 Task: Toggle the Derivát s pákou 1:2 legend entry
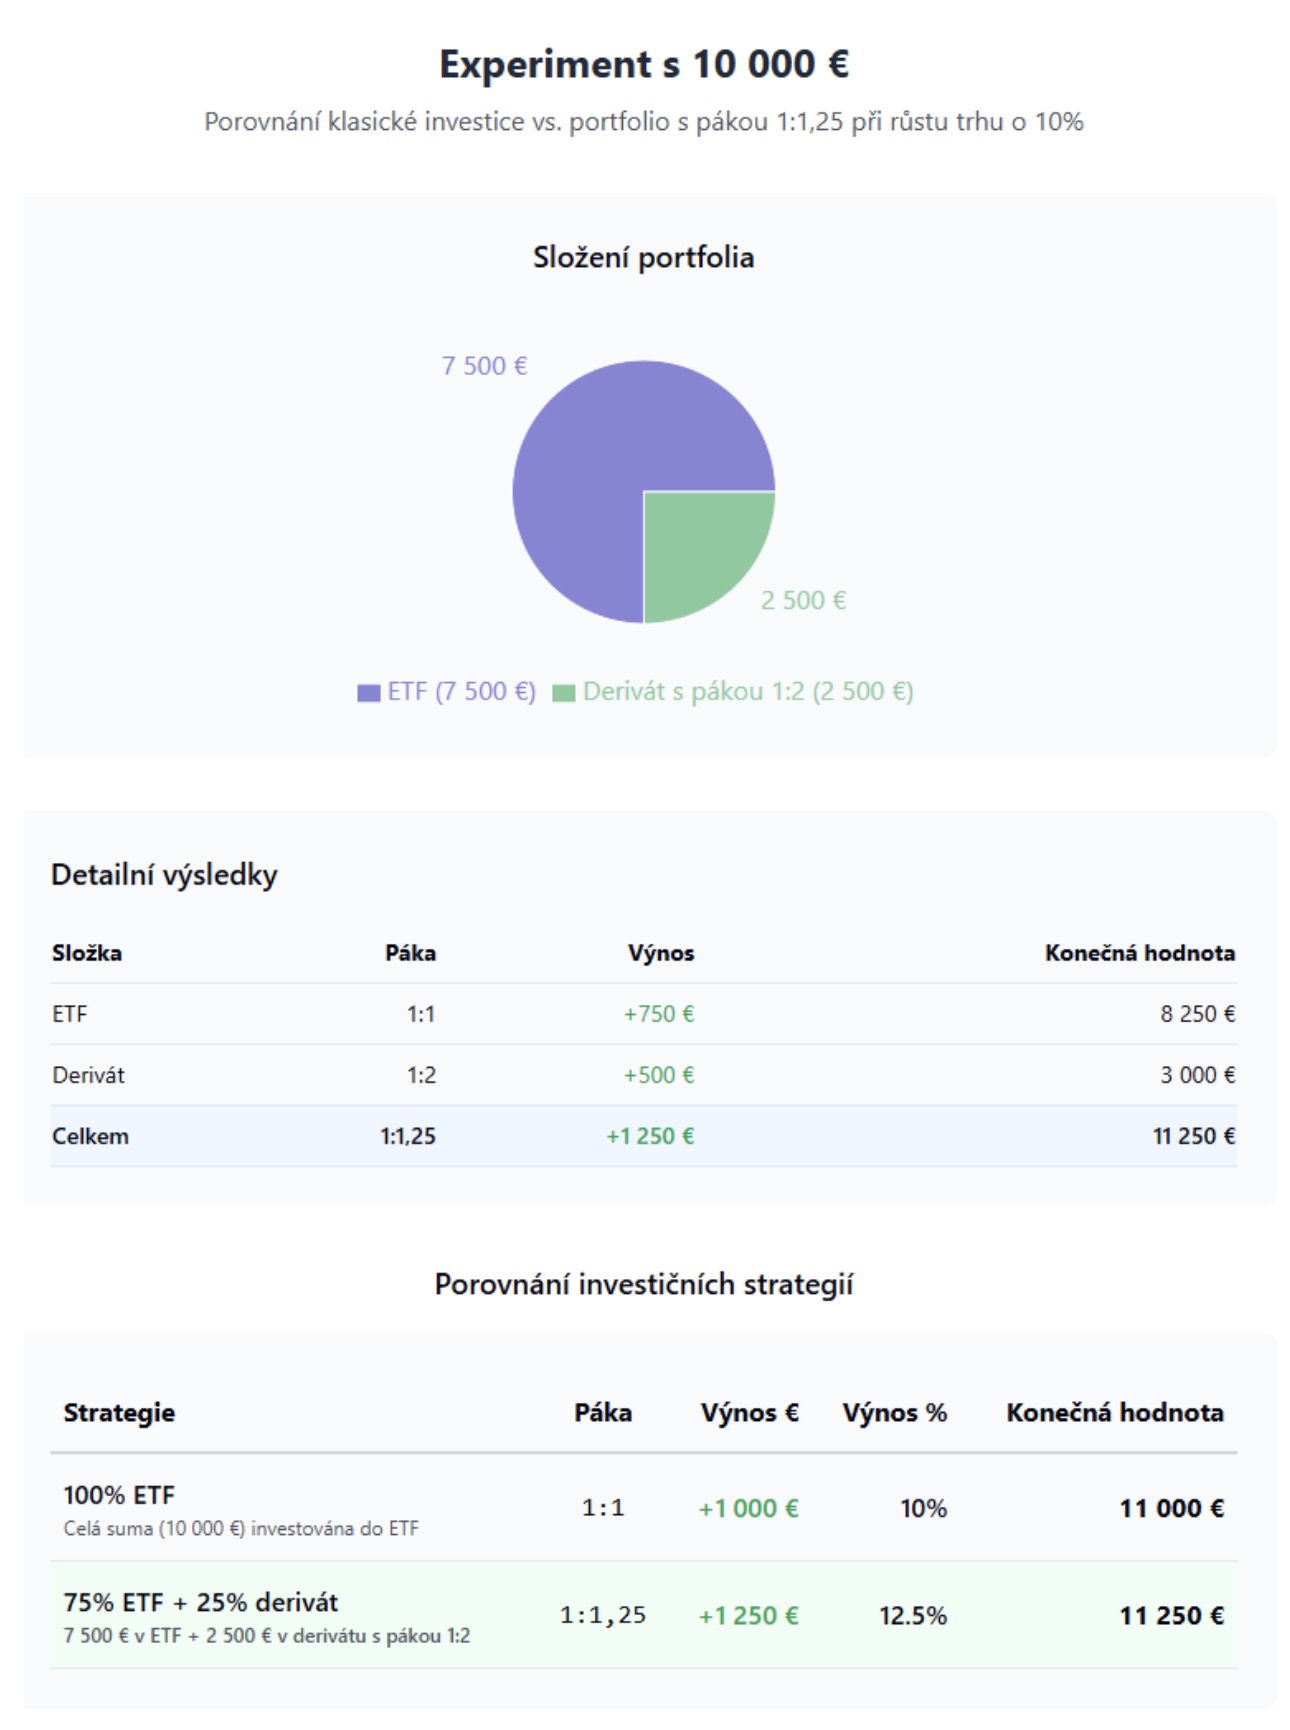pyautogui.click(x=747, y=692)
